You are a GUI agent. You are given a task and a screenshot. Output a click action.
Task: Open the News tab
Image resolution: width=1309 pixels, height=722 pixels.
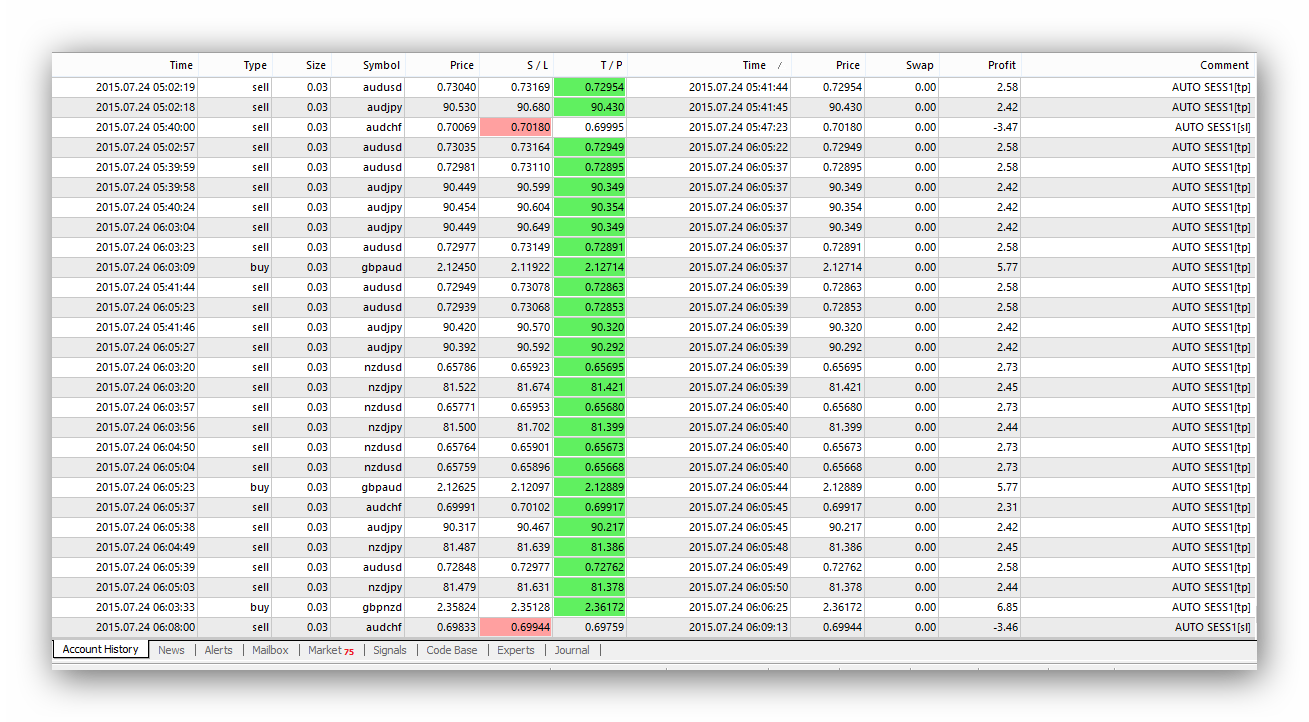pos(171,650)
